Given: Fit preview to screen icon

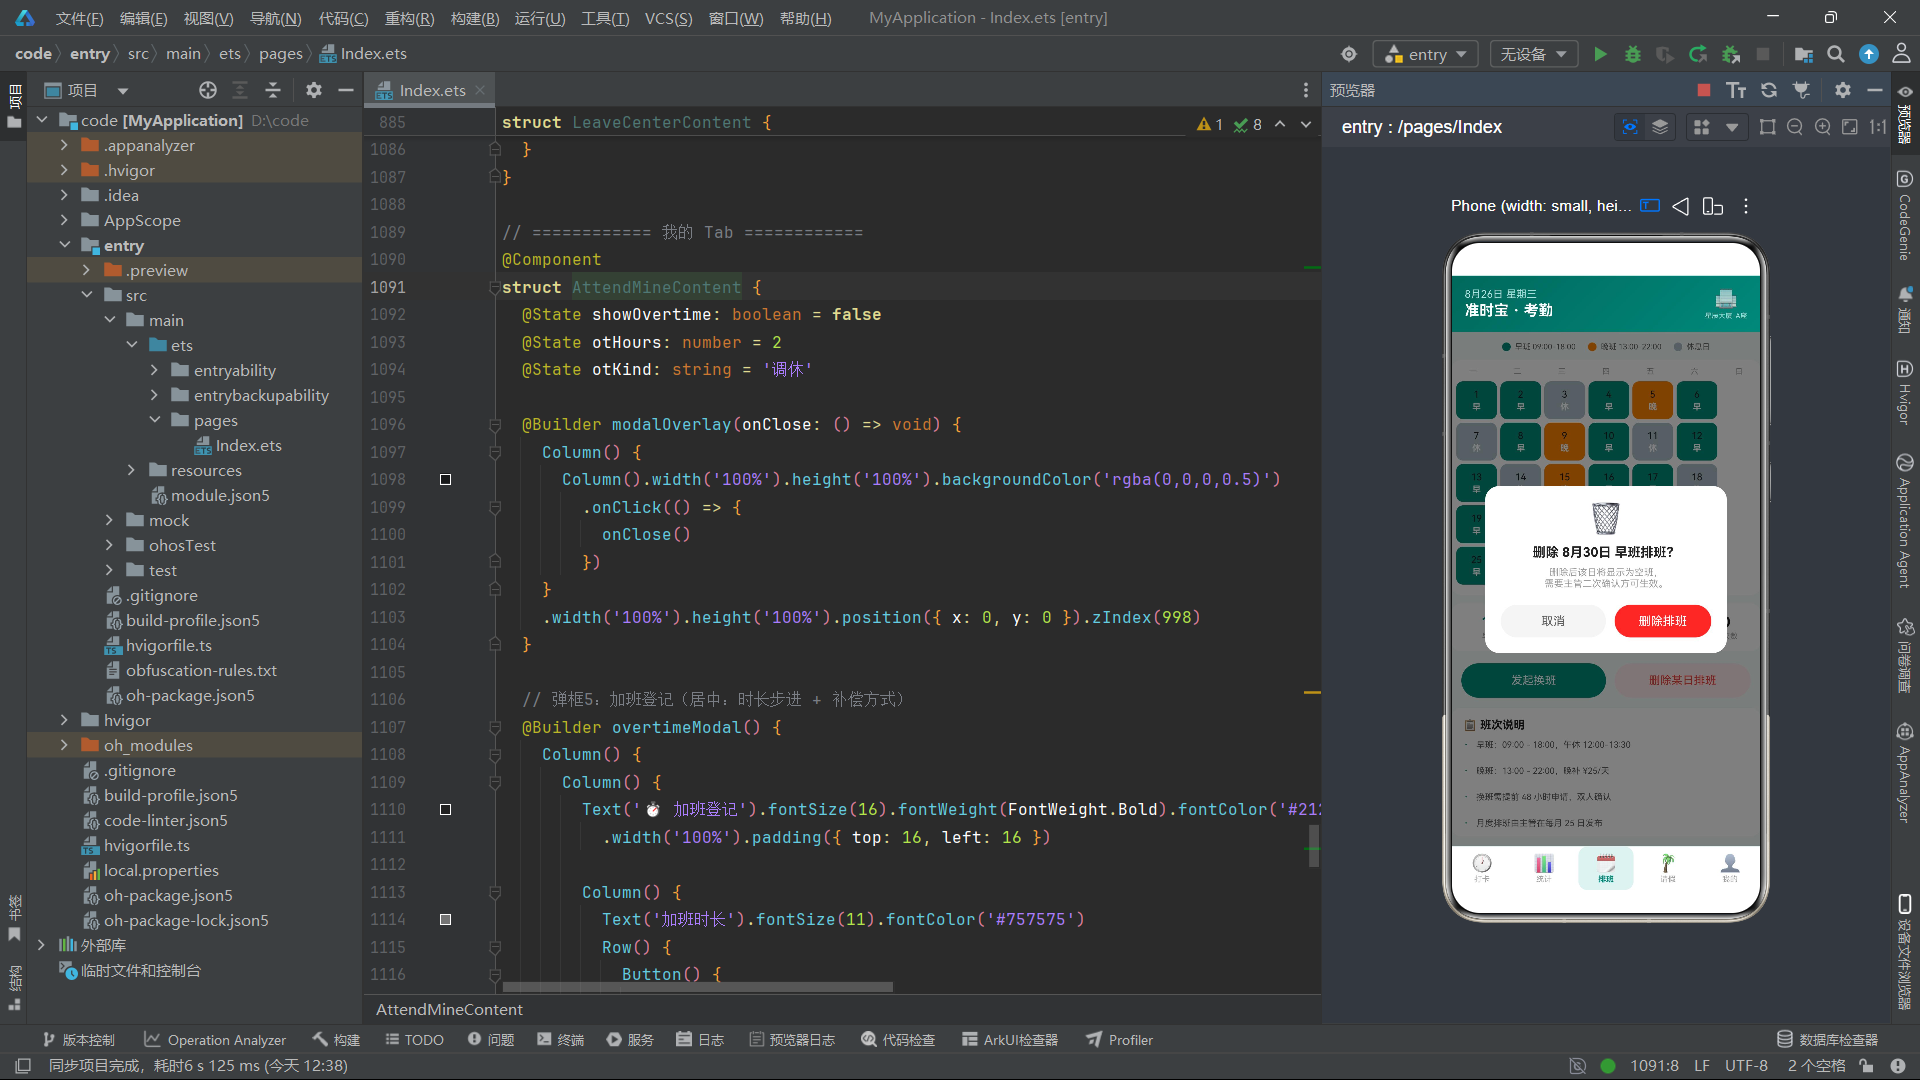Looking at the screenshot, I should (1850, 127).
